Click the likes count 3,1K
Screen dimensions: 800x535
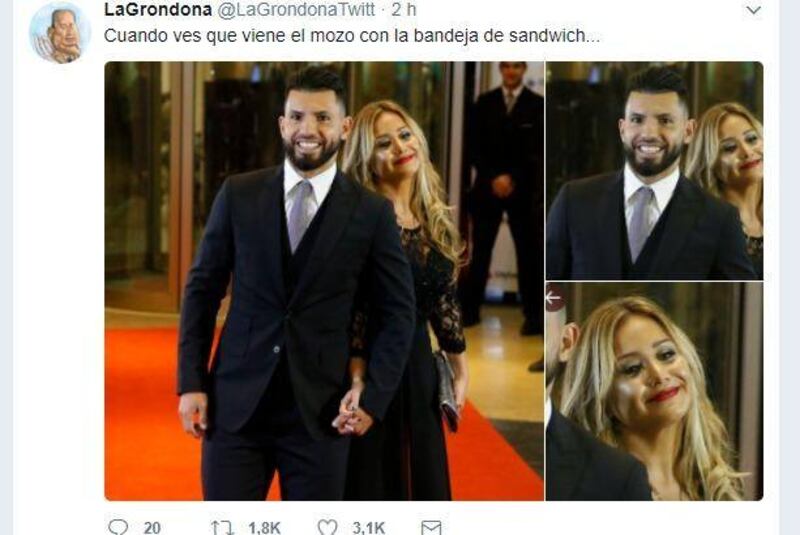coord(369,528)
